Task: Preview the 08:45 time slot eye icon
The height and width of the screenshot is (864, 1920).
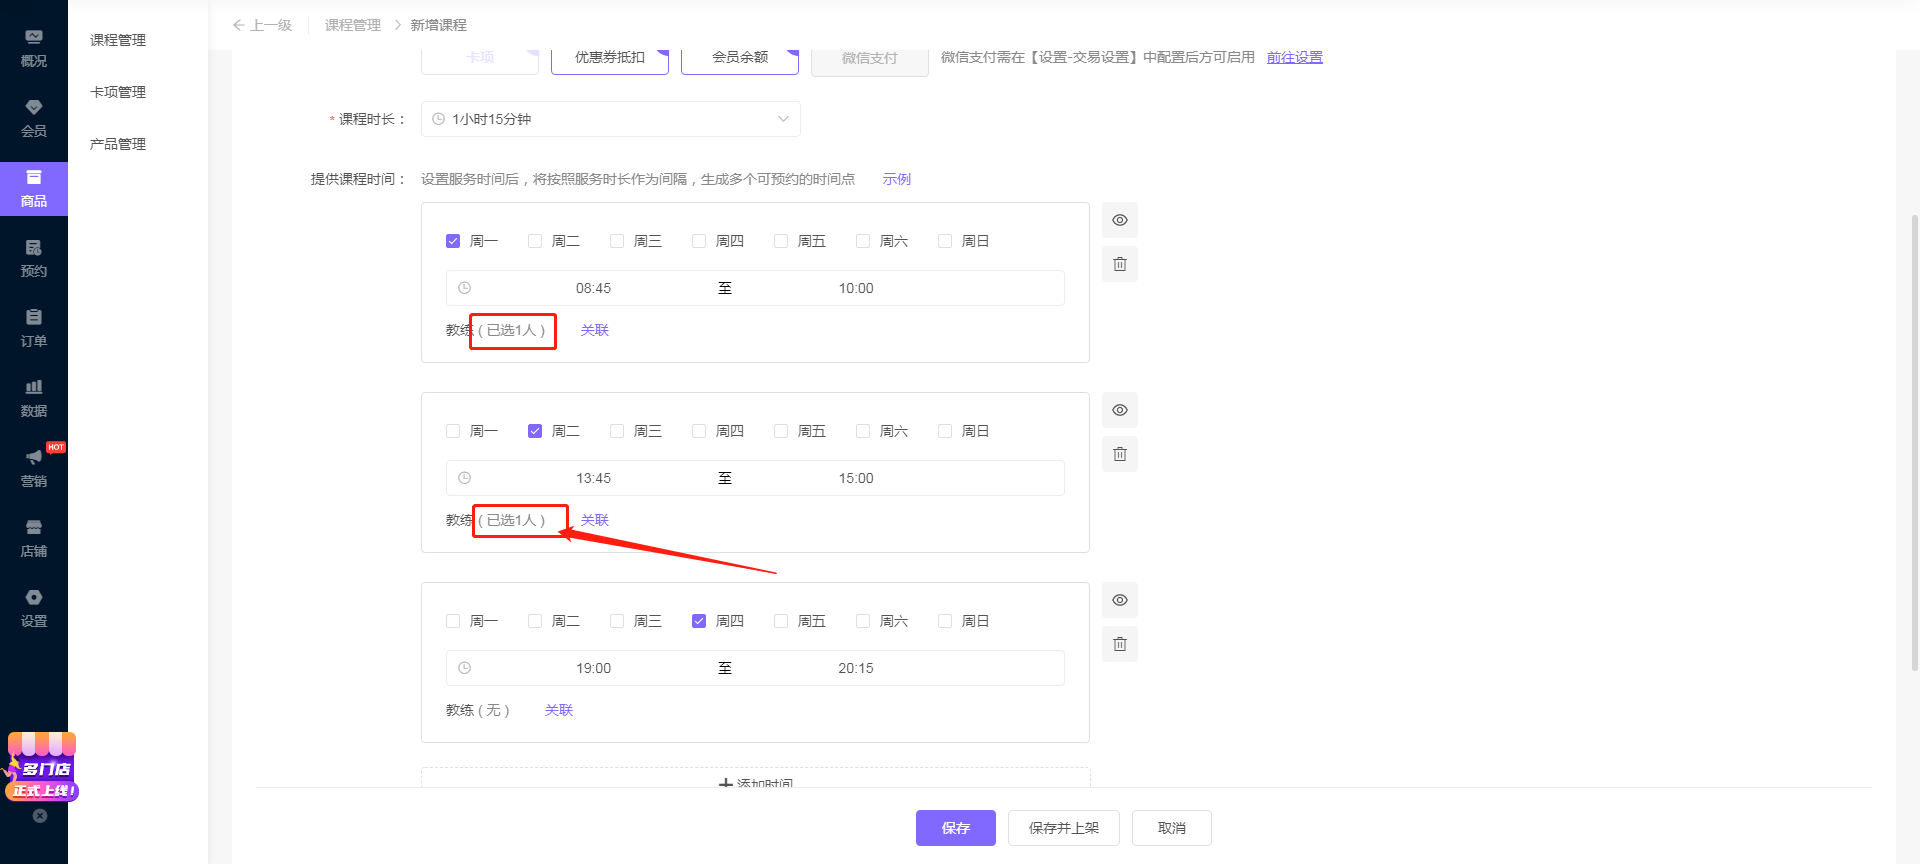Action: tap(1120, 220)
